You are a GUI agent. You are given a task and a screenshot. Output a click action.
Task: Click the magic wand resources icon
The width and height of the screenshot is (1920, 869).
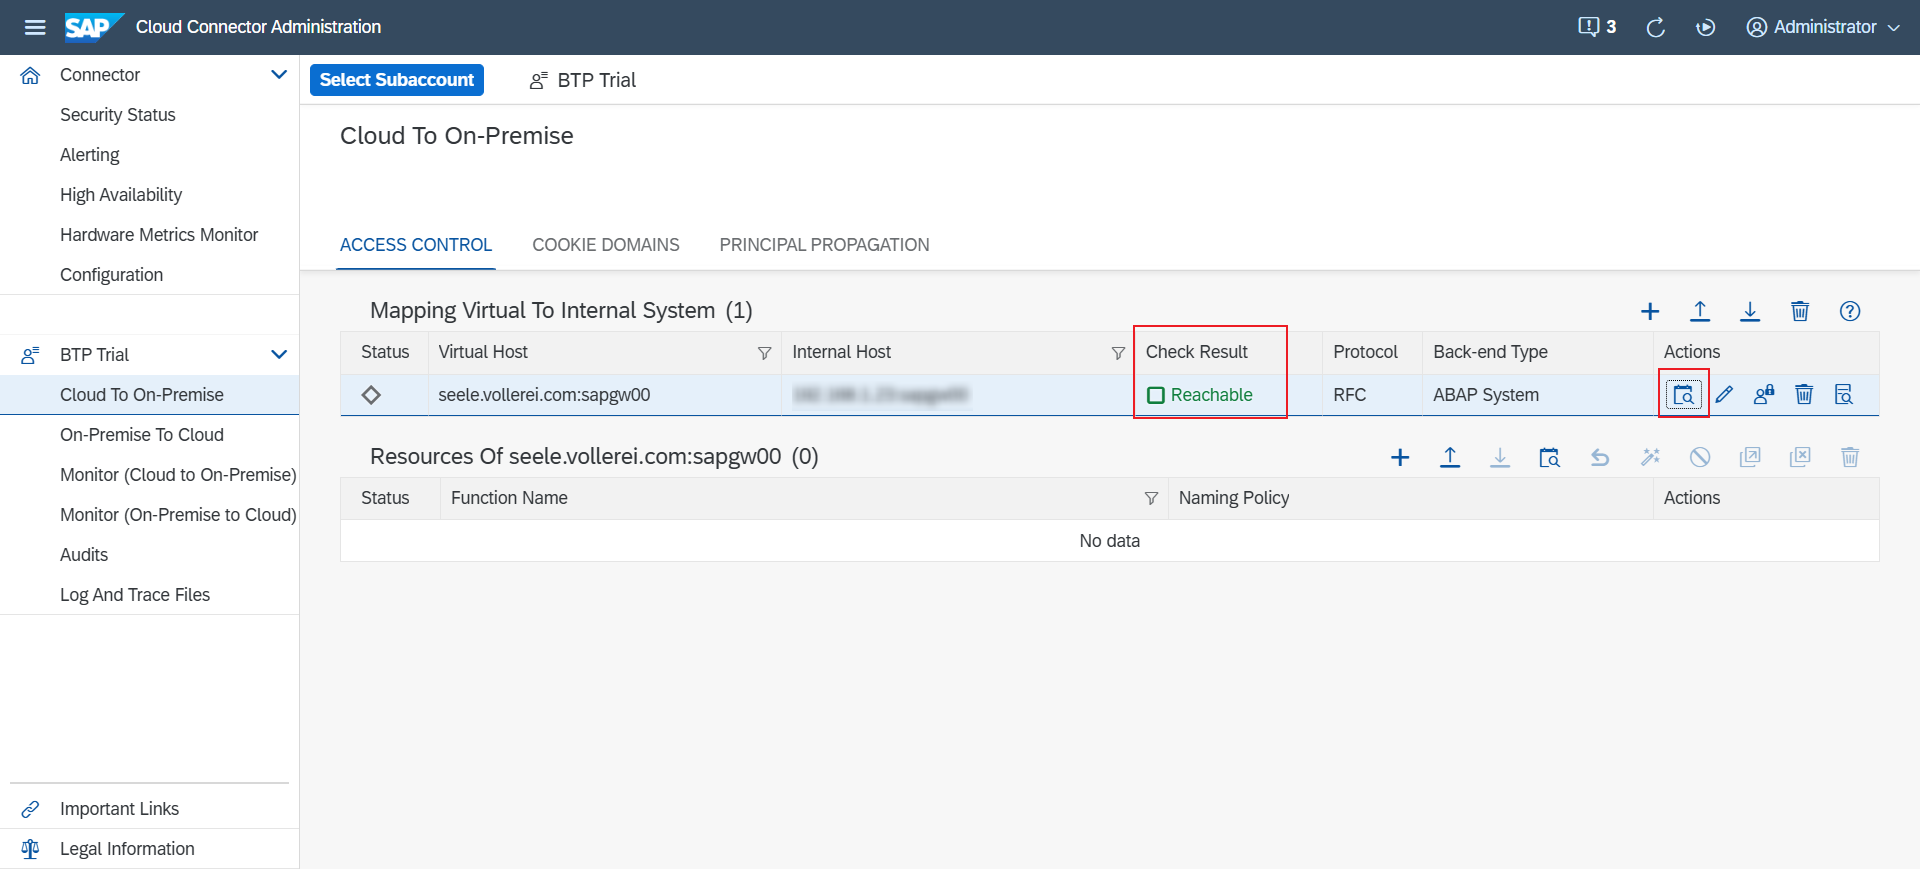point(1650,457)
